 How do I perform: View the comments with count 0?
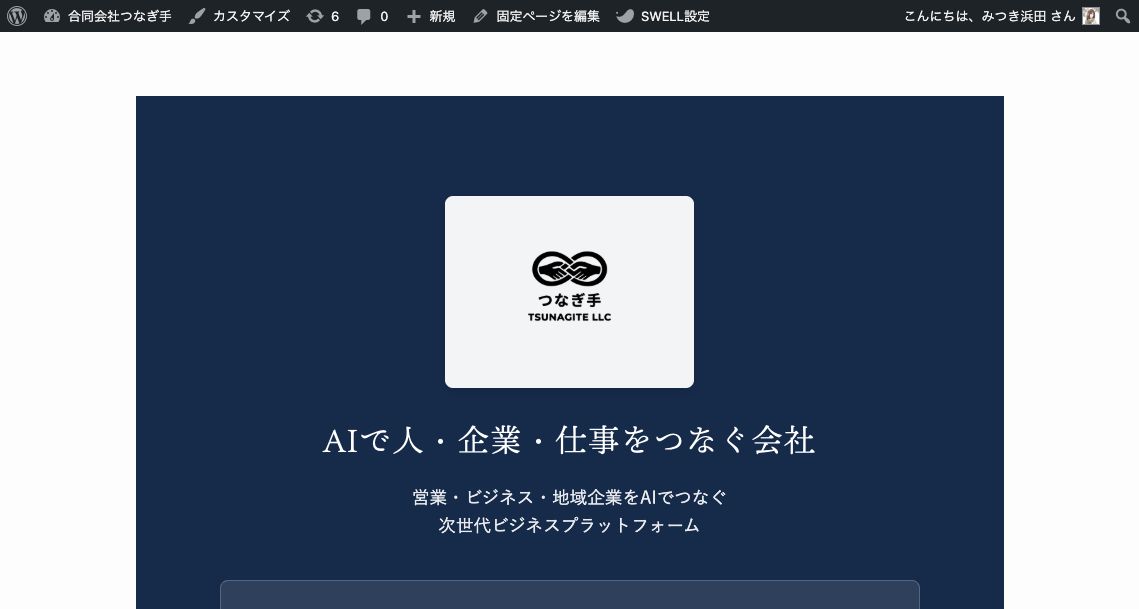pos(373,16)
